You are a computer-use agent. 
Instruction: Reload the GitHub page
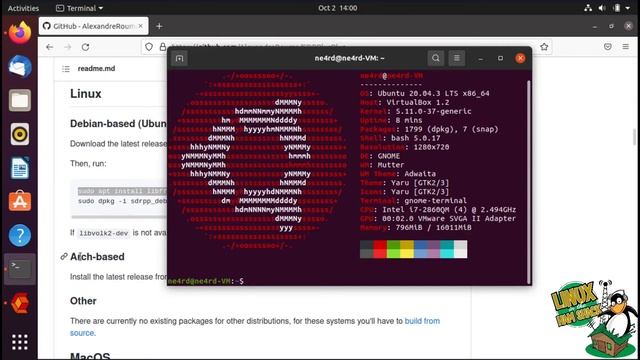pyautogui.click(x=85, y=47)
